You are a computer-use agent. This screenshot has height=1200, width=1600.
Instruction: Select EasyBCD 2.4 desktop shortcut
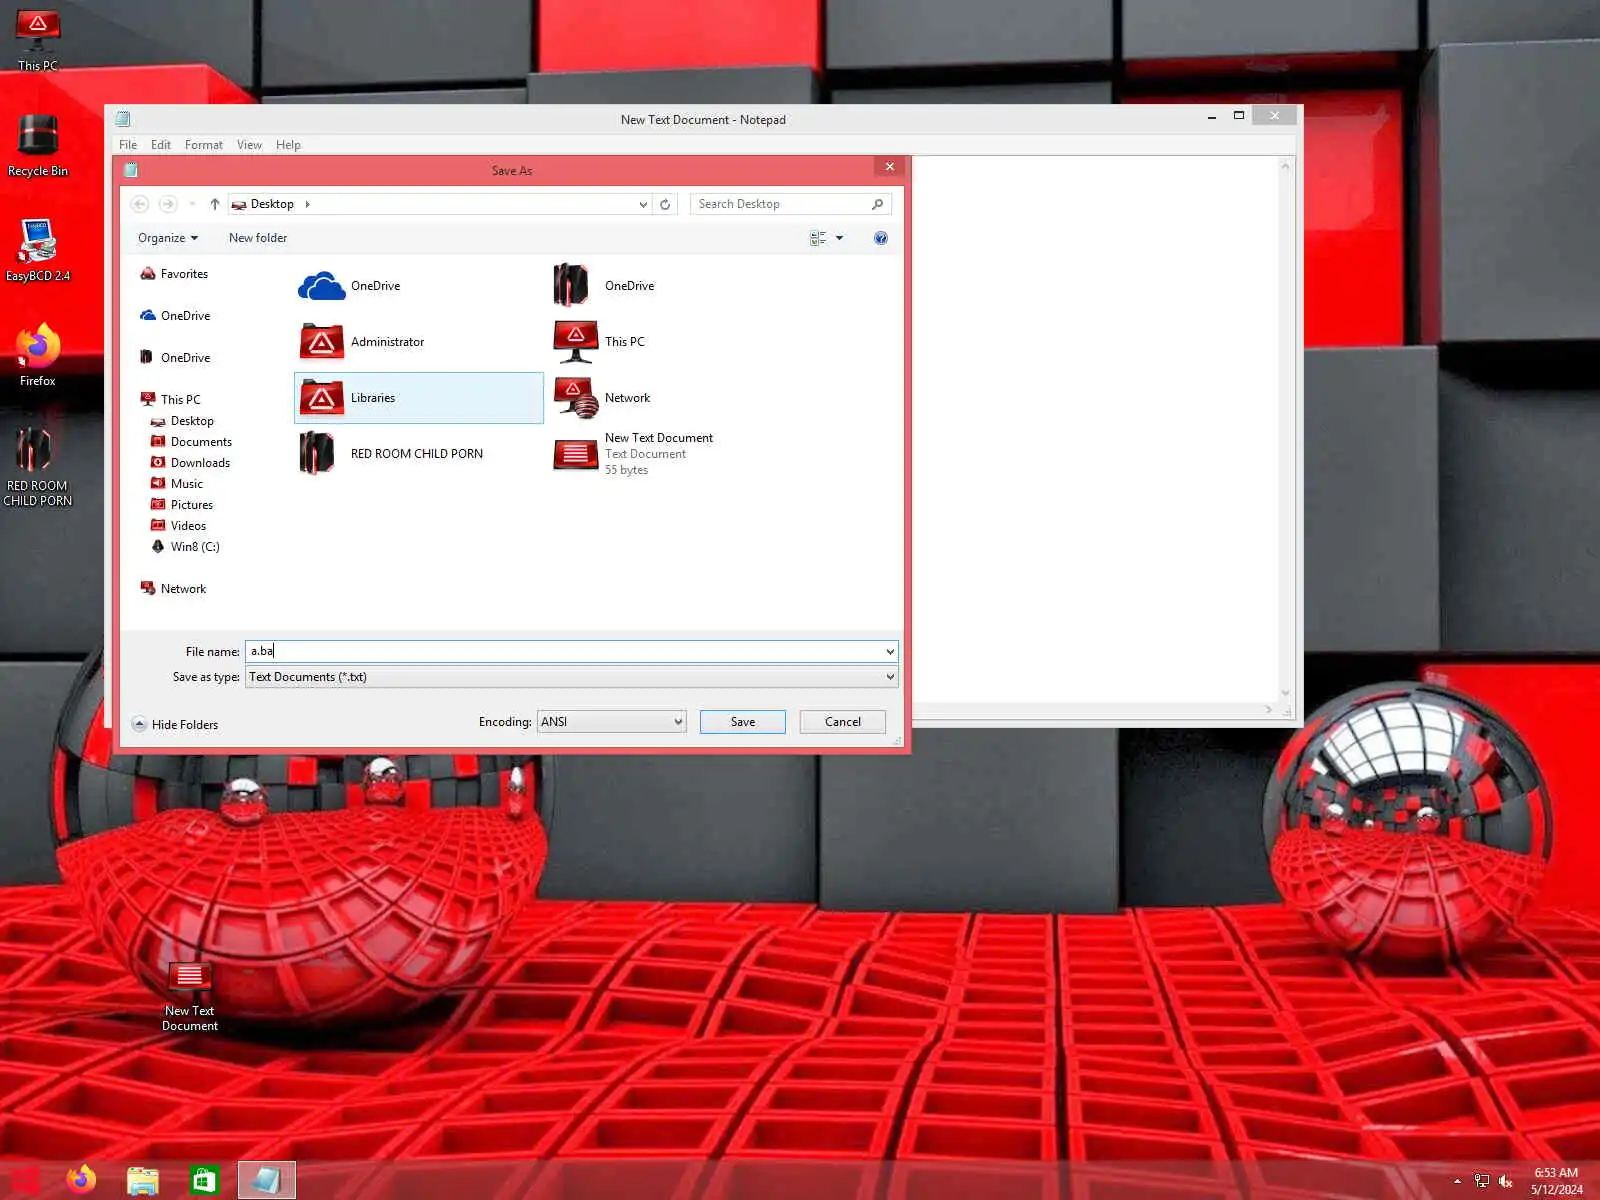pyautogui.click(x=38, y=251)
